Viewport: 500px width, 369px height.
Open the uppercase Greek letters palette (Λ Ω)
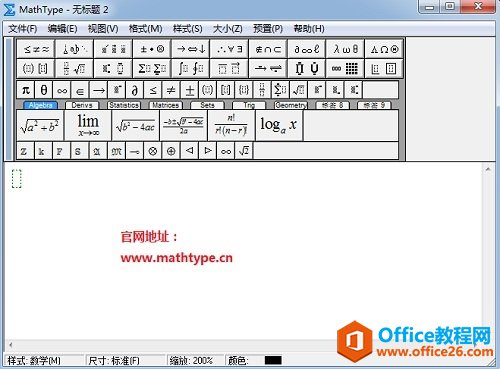tap(384, 49)
